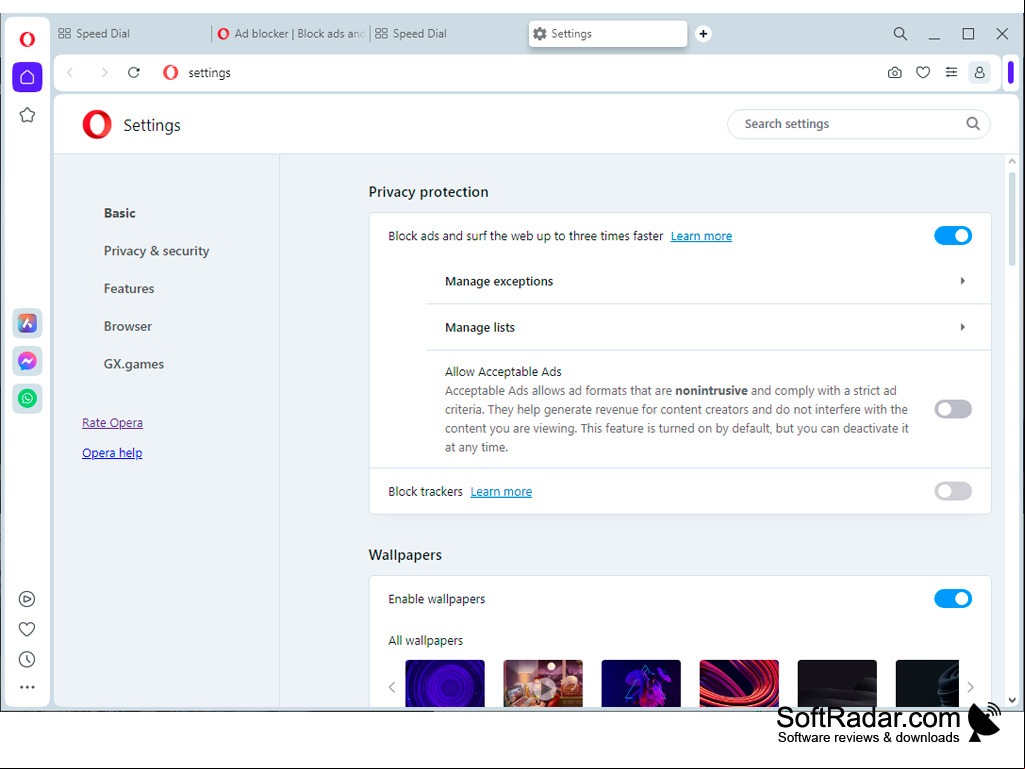Image resolution: width=1025 pixels, height=769 pixels.
Task: Select the dark black wallpaper thumbnail
Action: pos(837,683)
